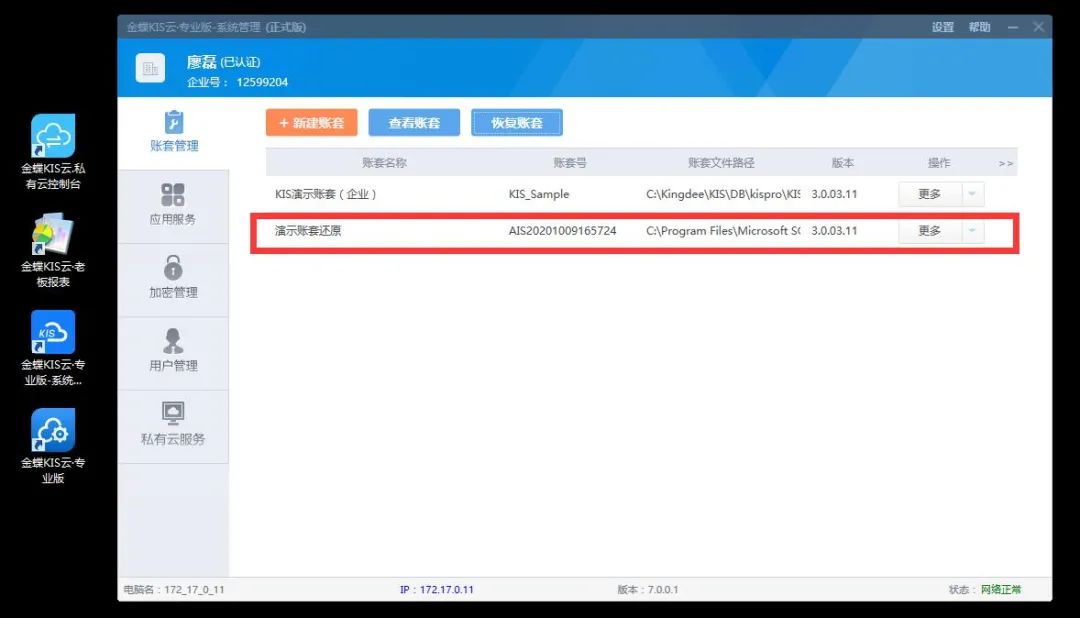Click 电脑名 172_17_0_11 in status bar

click(174, 590)
